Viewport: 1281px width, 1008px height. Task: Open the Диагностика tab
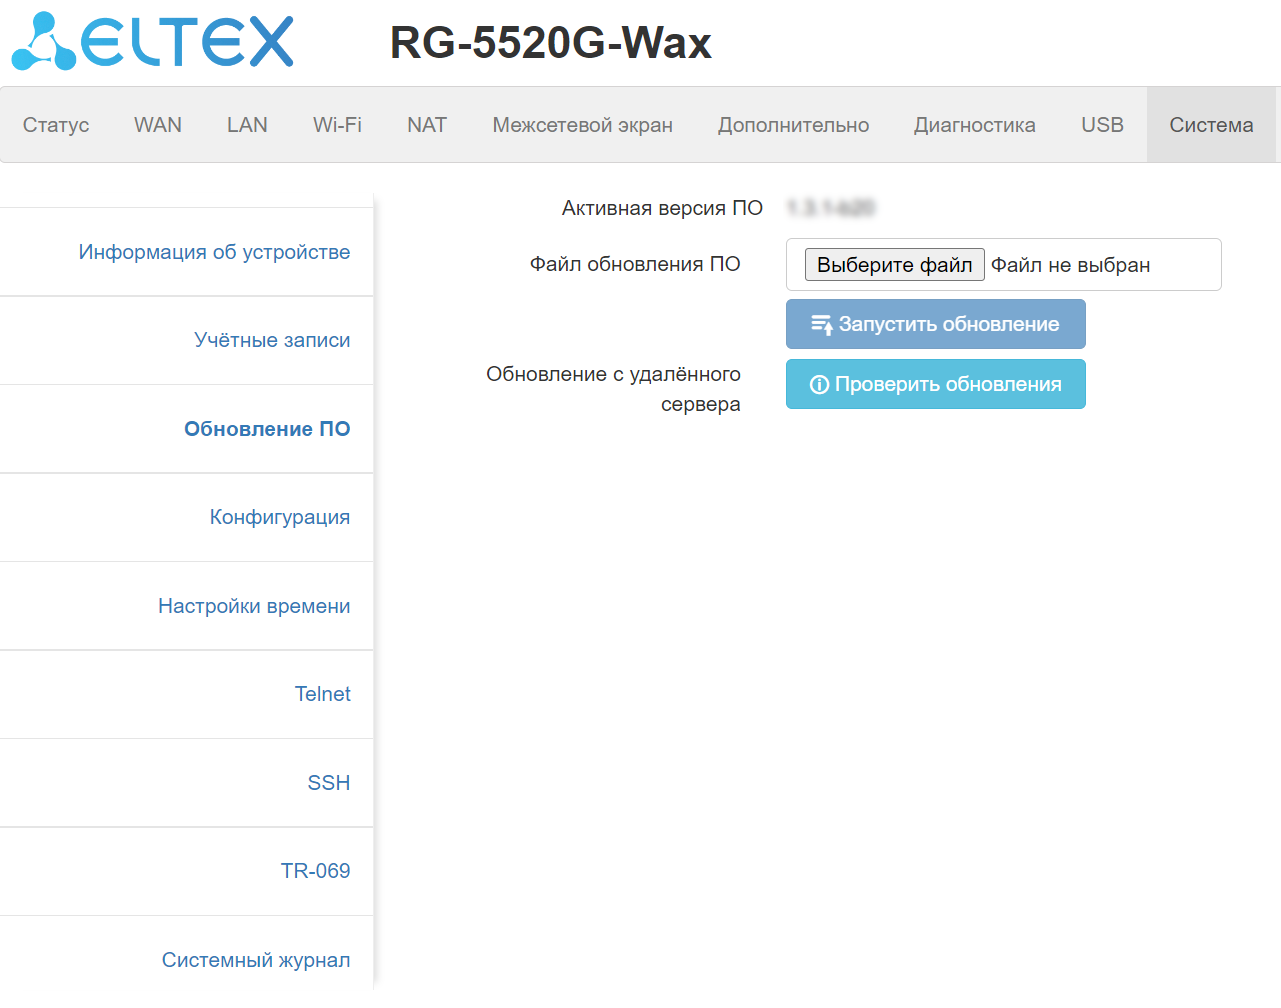click(975, 125)
